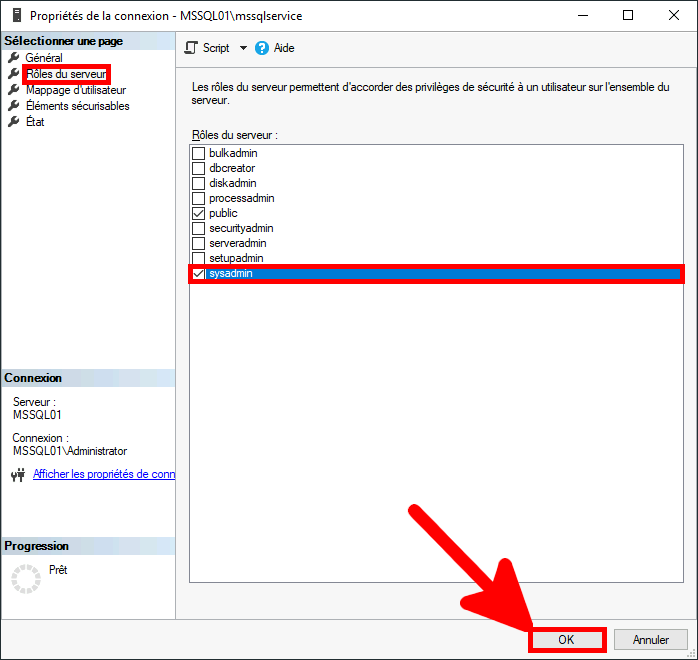Screen dimensions: 698x660
Task: Go to Mappage d'utilisateur page
Action: click(x=76, y=90)
